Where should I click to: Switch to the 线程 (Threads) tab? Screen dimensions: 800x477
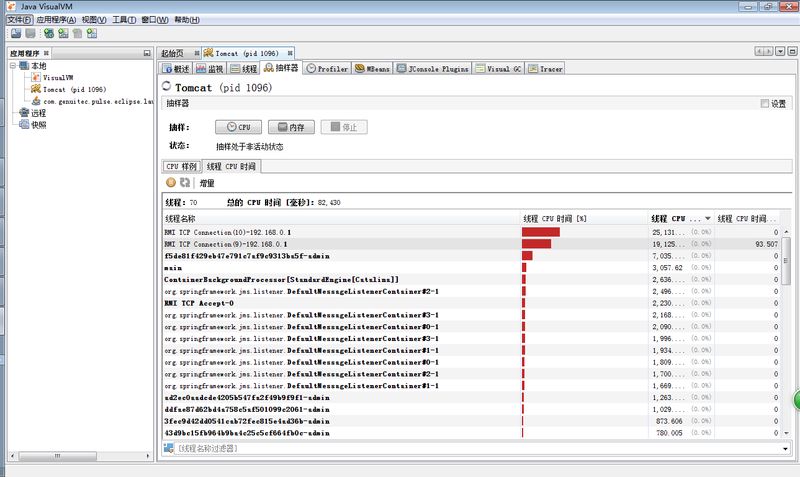tap(243, 68)
